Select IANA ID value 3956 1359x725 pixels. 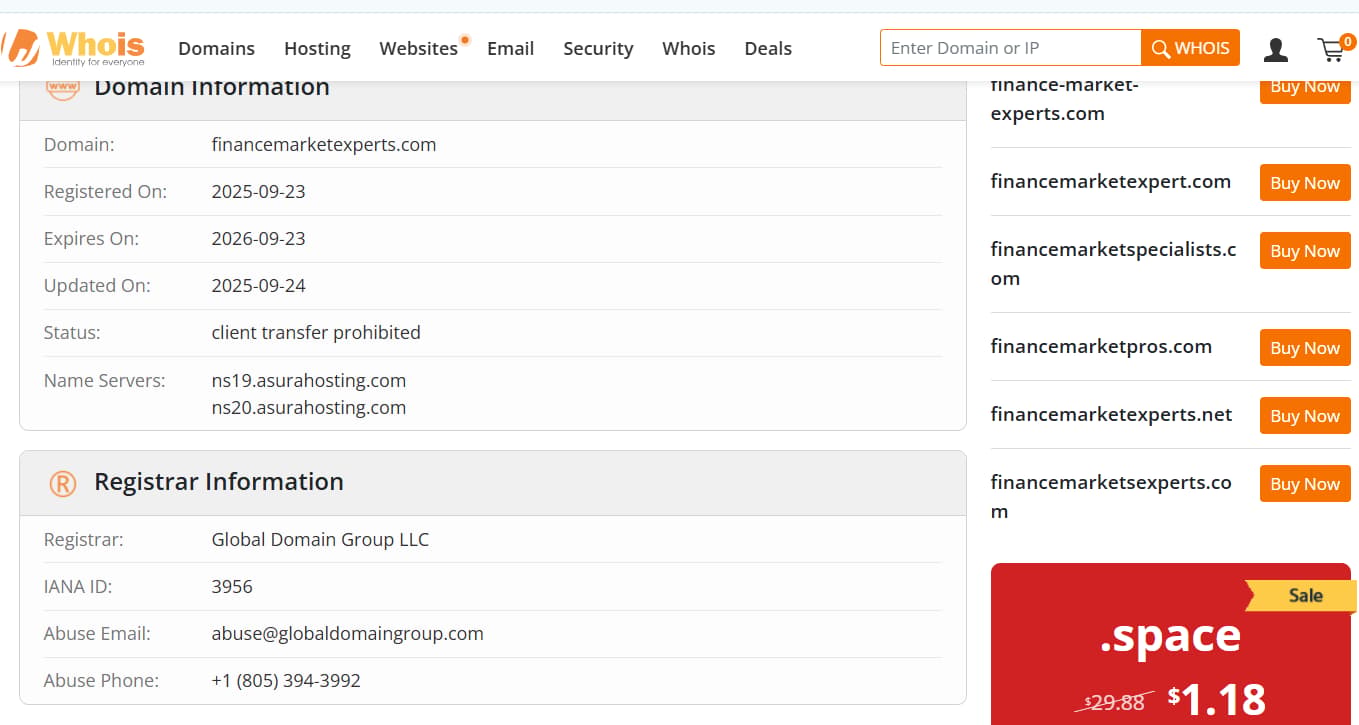coord(232,586)
